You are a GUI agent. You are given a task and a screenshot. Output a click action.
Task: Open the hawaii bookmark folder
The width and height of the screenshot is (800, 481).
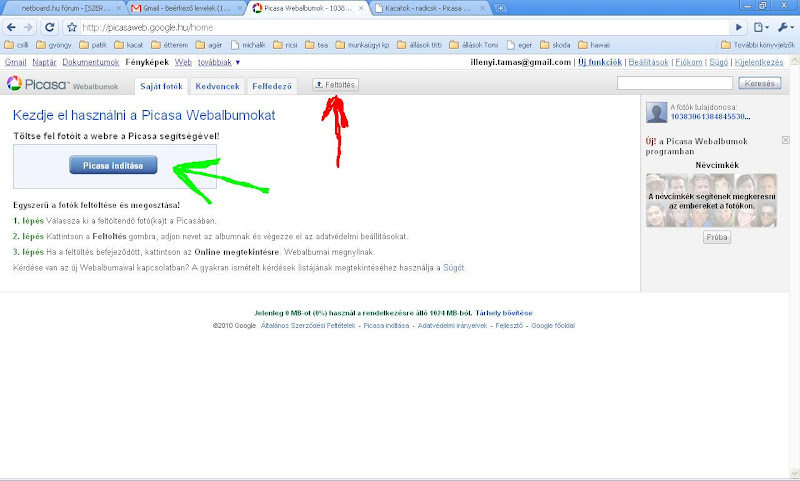coord(594,45)
